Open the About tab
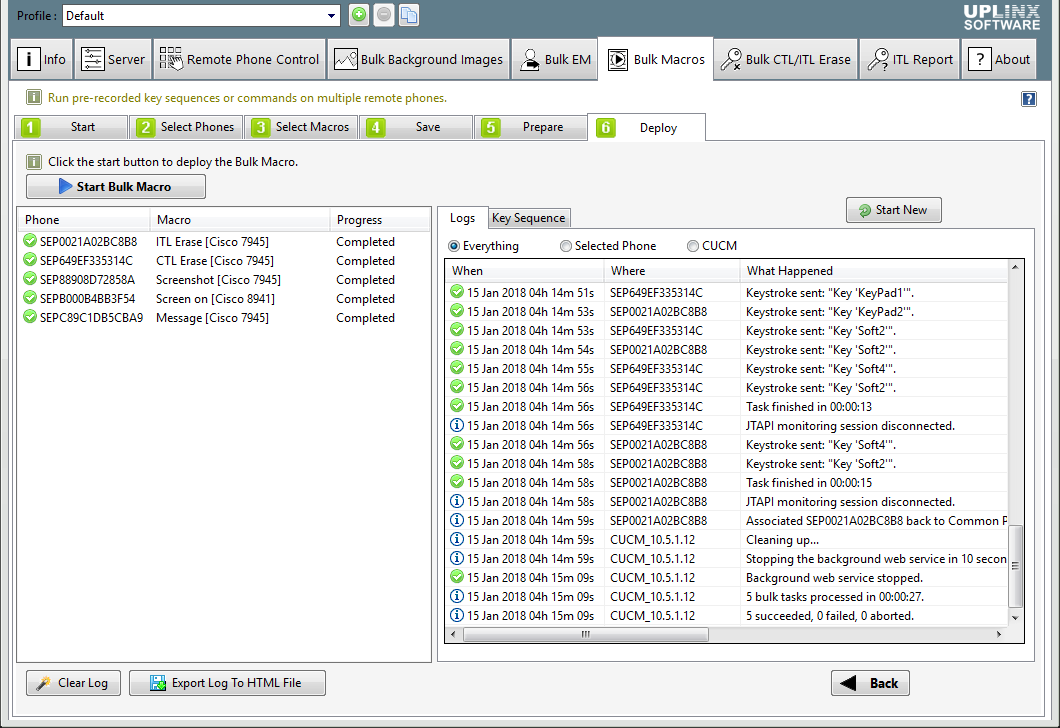1060x728 pixels. [x=998, y=59]
